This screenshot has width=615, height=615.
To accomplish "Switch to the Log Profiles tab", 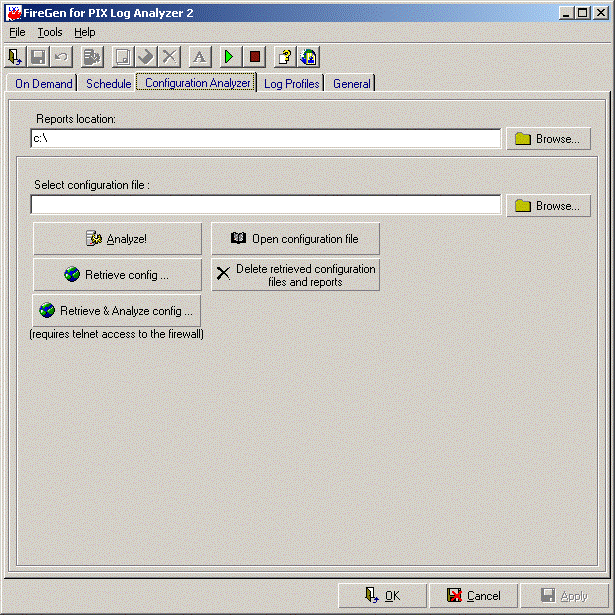I will [x=291, y=84].
